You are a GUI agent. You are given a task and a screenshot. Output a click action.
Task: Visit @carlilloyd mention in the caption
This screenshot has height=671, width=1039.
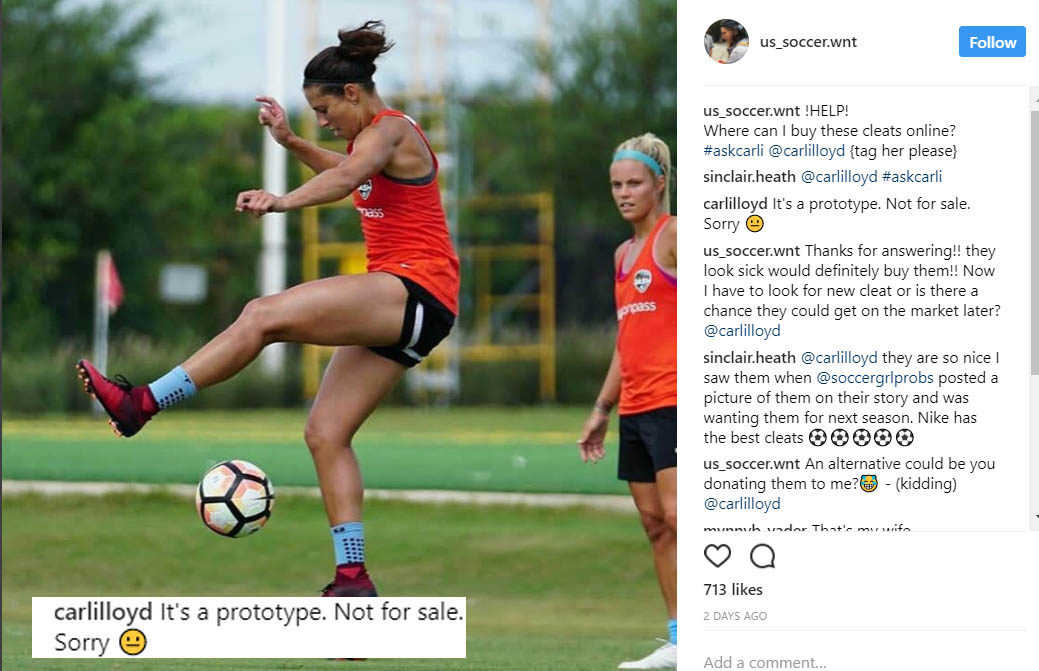pos(806,150)
